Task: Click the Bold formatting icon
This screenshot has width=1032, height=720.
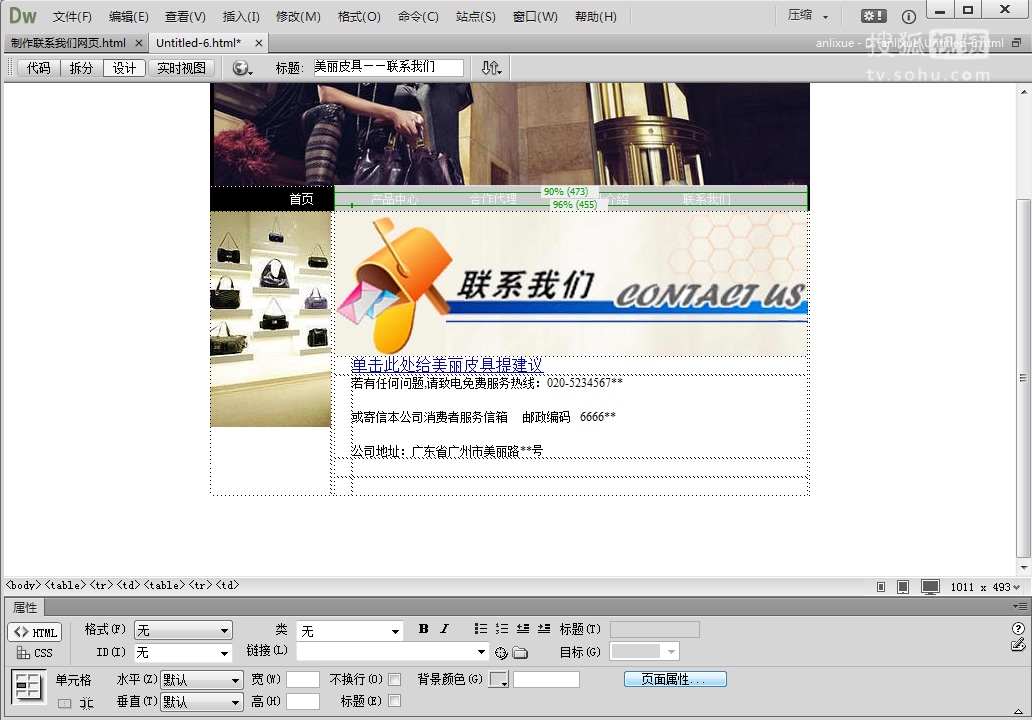Action: click(423, 629)
